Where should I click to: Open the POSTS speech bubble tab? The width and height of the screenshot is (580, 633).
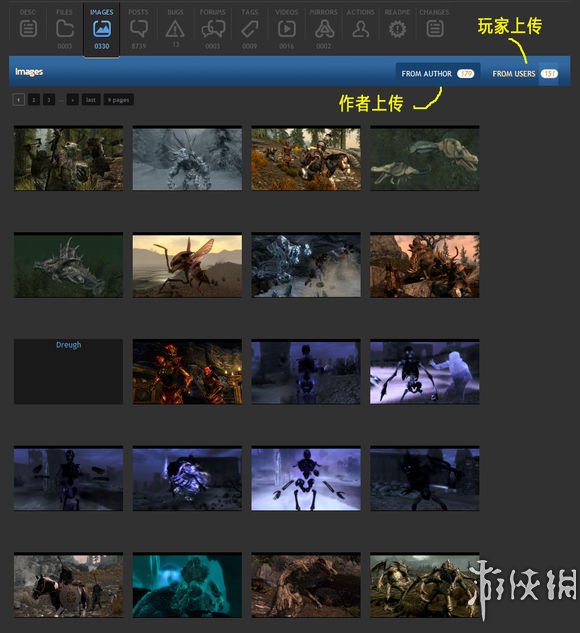coord(138,28)
